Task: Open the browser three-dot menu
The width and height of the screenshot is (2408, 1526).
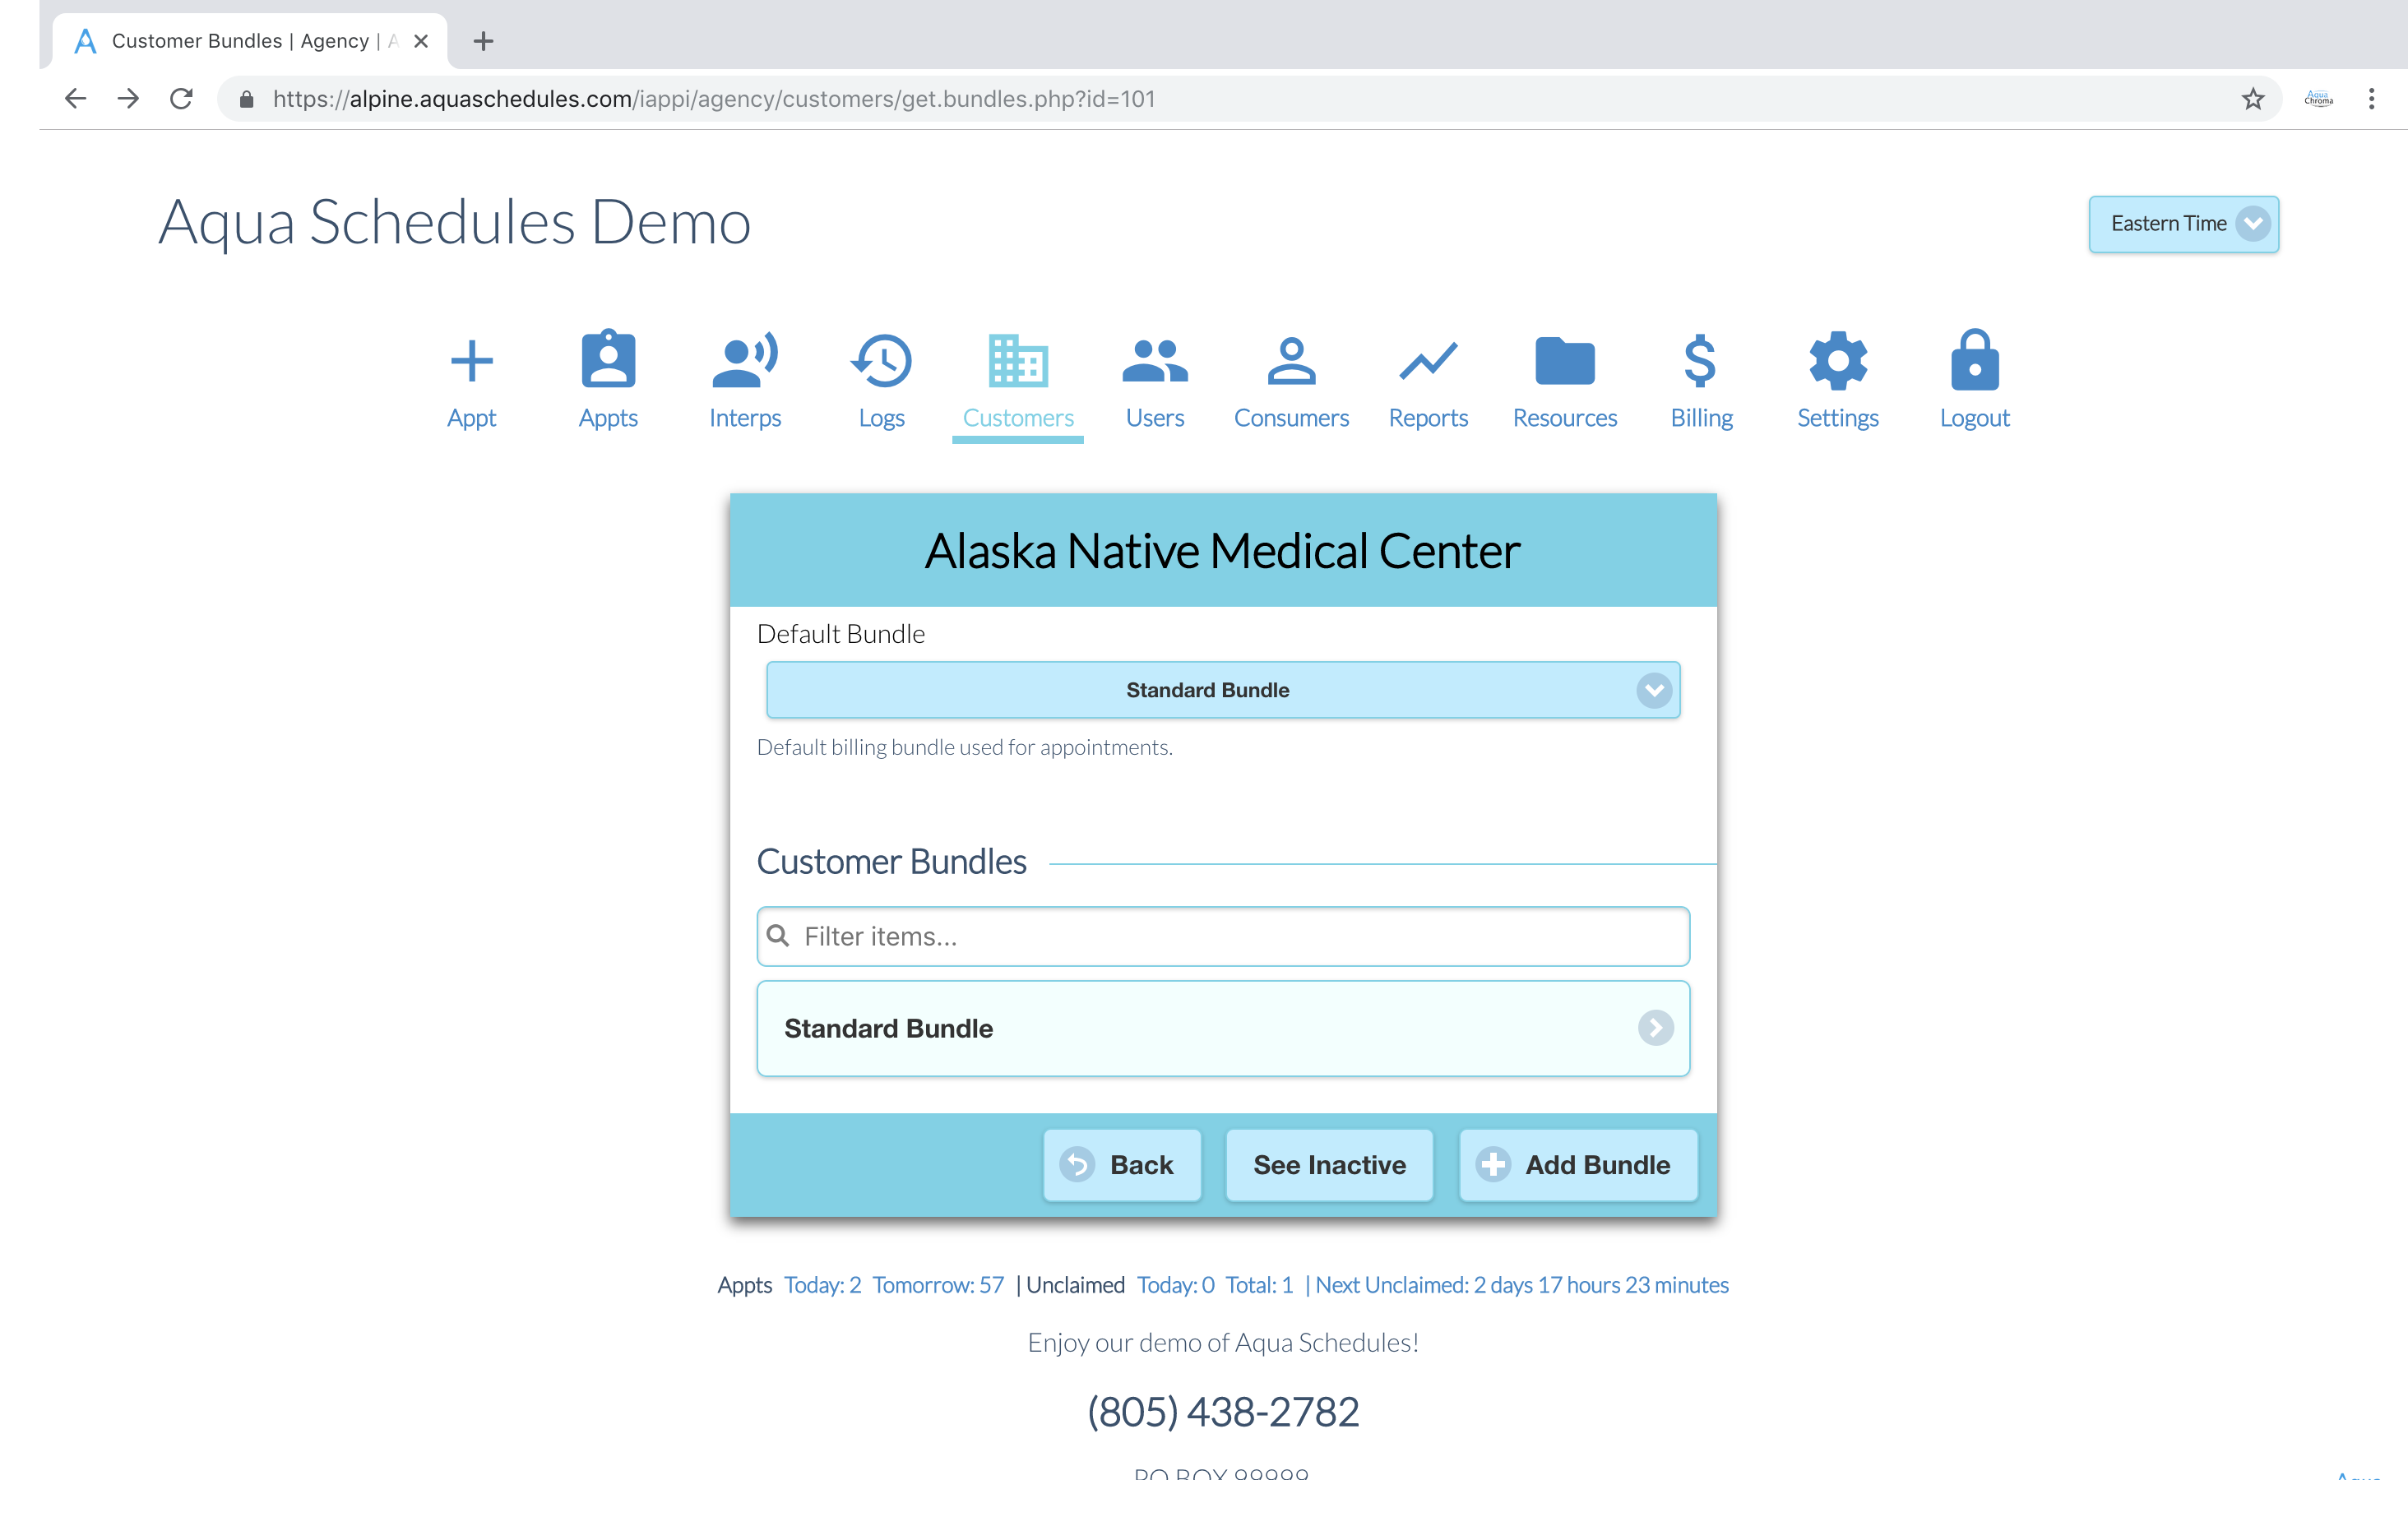Action: [2371, 98]
